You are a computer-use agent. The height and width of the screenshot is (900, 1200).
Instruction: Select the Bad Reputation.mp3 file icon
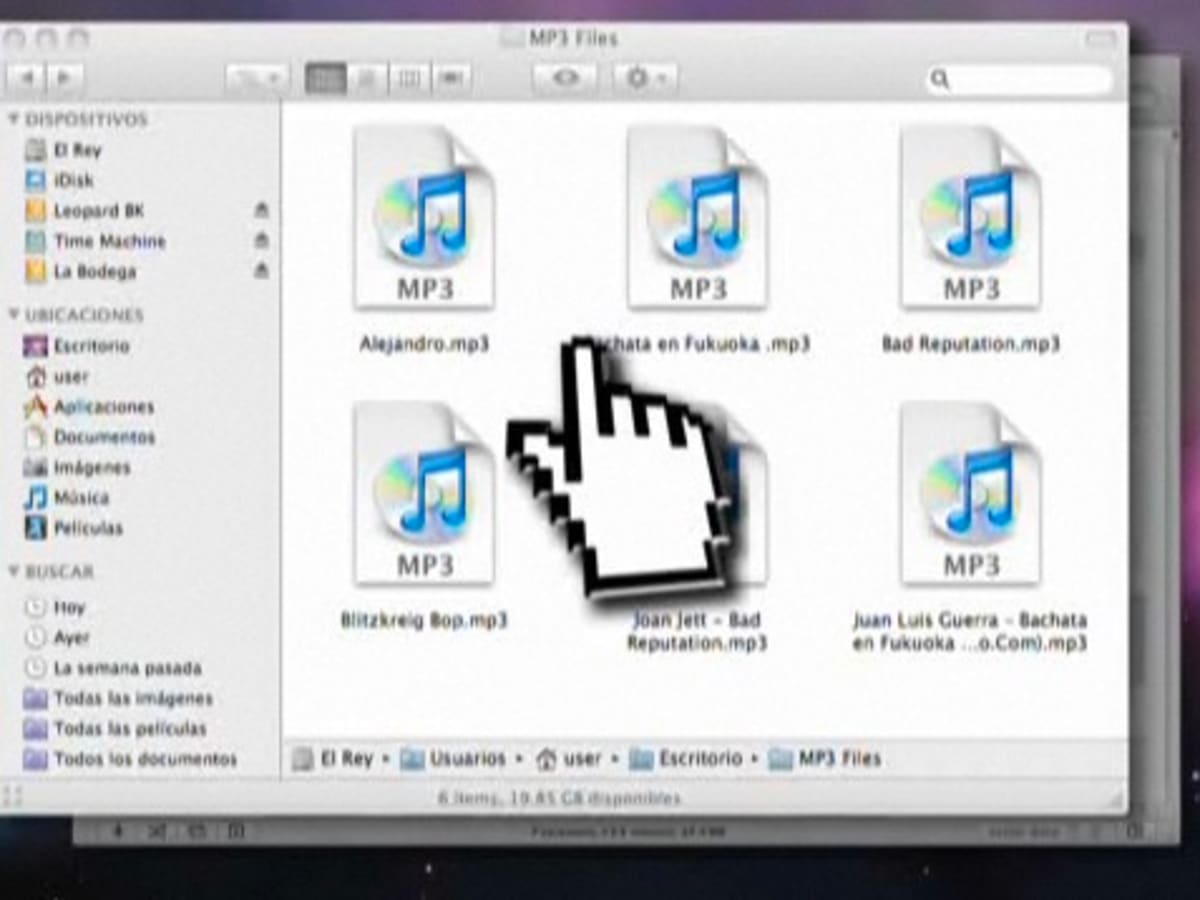[970, 218]
